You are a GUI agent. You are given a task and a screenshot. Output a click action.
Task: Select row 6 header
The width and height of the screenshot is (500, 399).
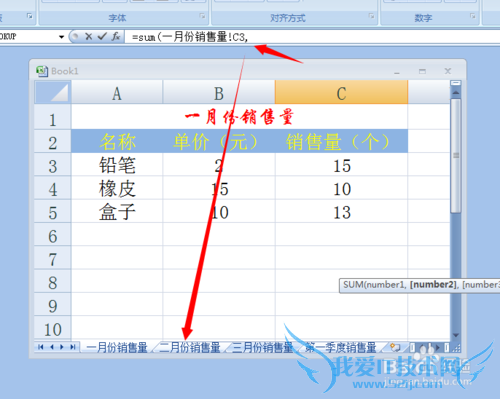(53, 234)
